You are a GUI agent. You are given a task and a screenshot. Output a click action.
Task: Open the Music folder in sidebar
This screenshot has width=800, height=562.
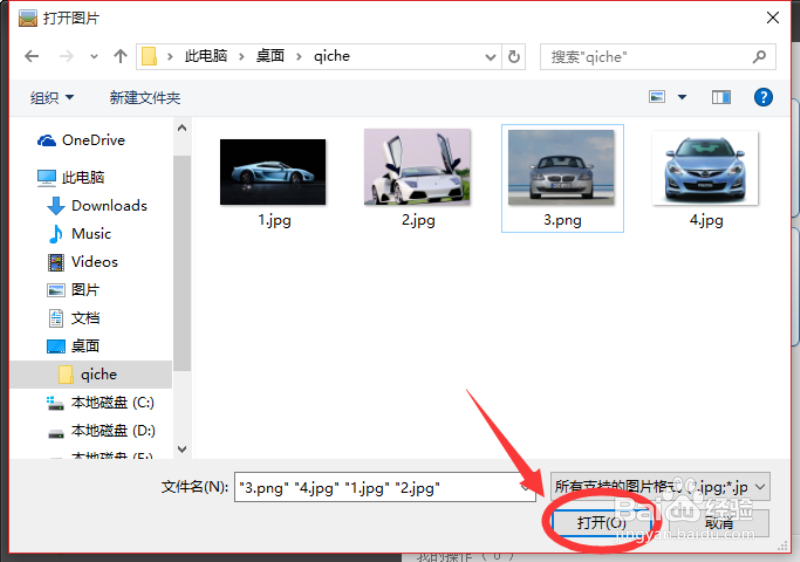click(x=80, y=234)
